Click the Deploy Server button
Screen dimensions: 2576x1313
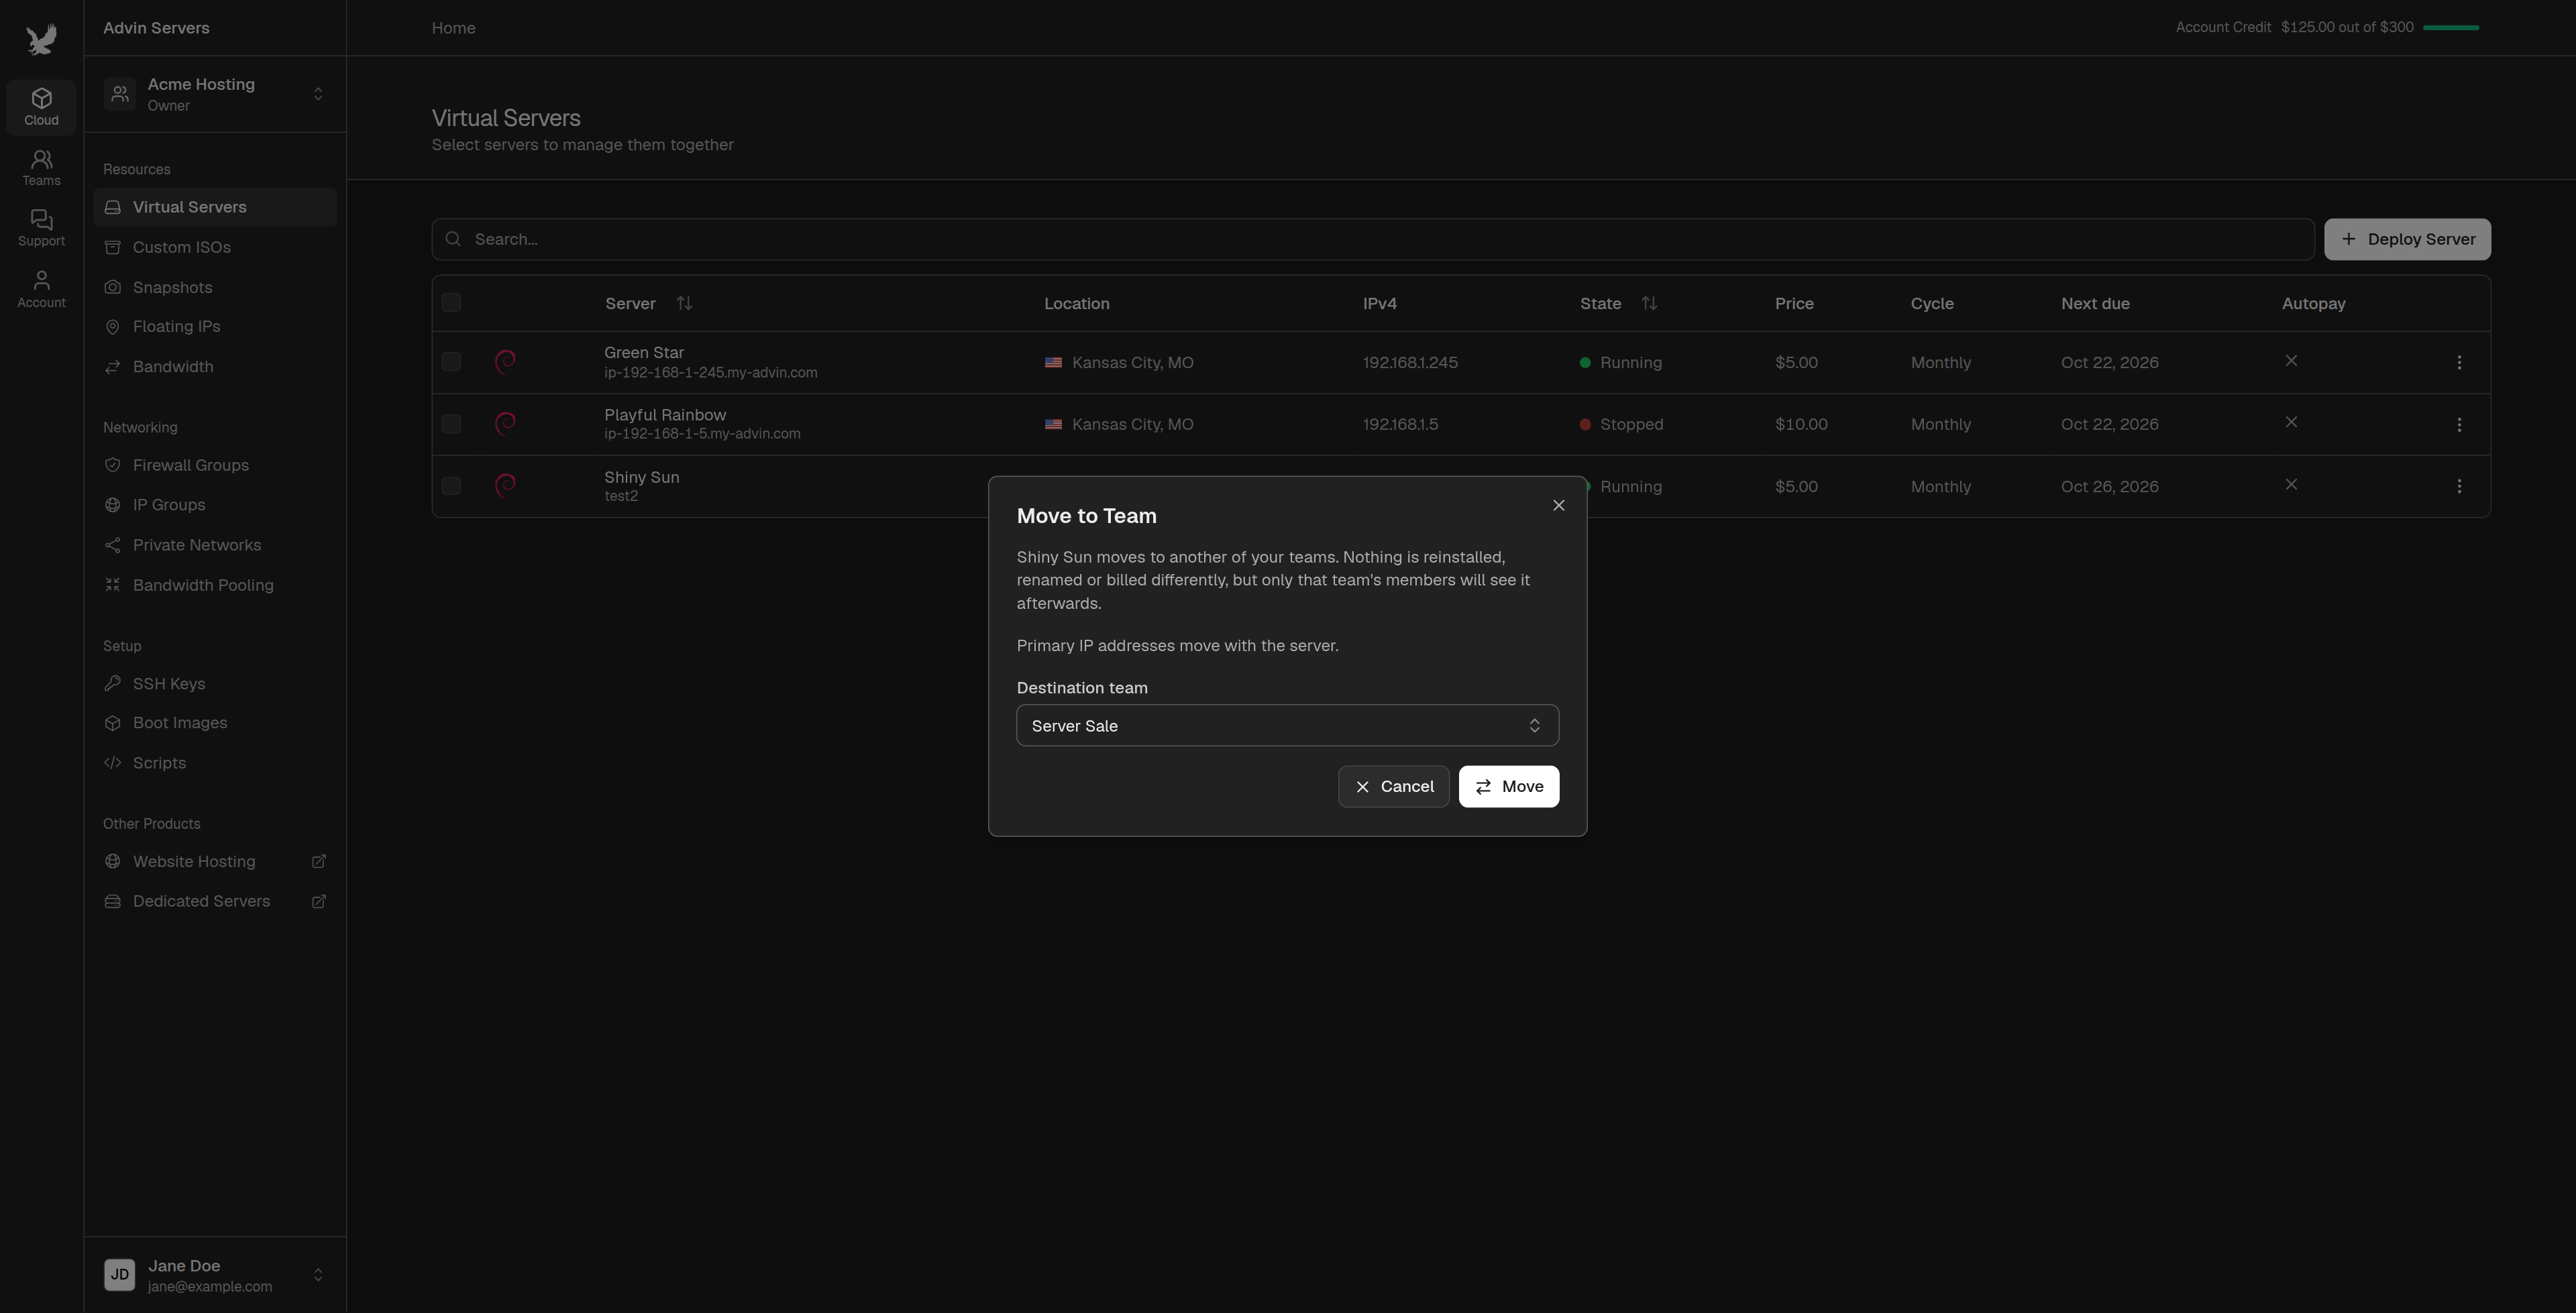pos(2407,239)
